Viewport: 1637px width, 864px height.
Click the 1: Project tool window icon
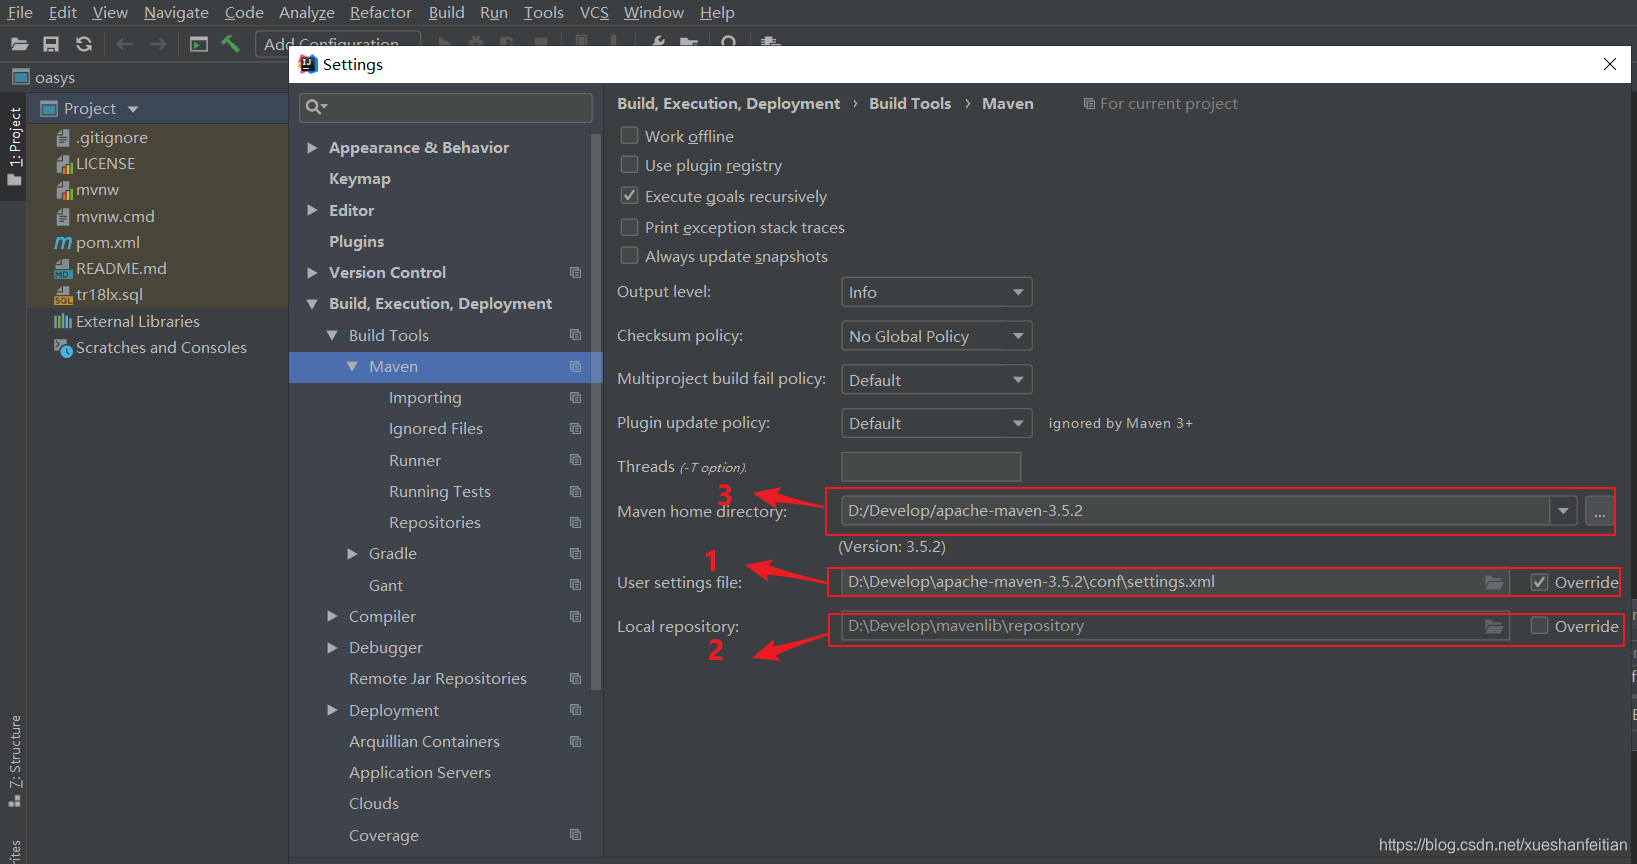coord(14,181)
